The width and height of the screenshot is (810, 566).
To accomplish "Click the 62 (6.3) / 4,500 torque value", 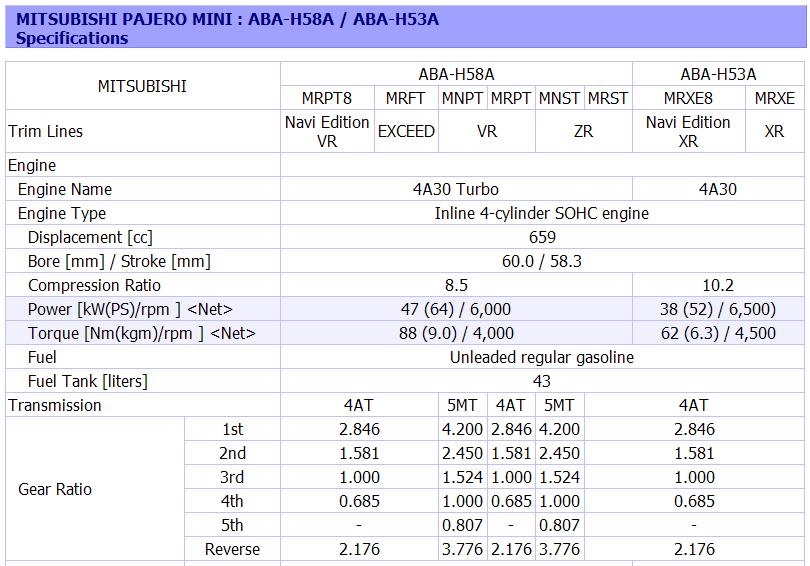I will click(x=718, y=333).
